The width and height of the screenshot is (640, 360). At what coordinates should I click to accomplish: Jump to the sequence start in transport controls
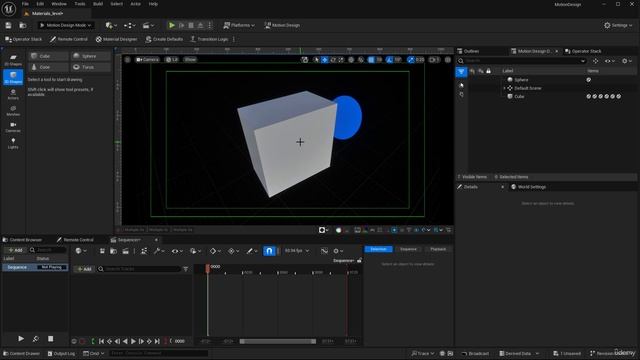pyautogui.click(x=101, y=341)
